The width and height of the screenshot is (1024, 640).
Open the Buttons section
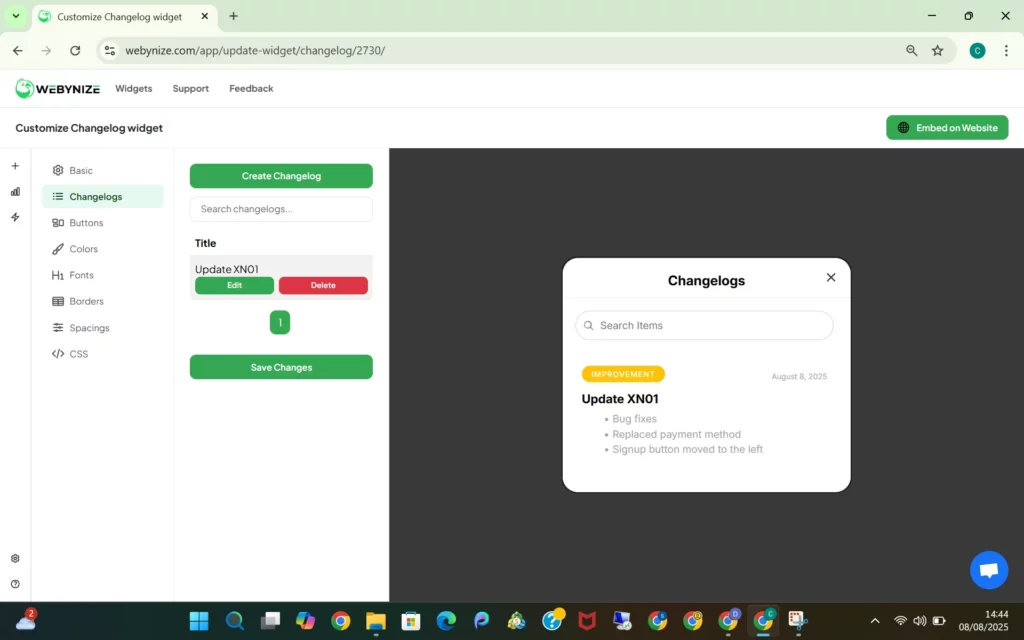click(103, 223)
